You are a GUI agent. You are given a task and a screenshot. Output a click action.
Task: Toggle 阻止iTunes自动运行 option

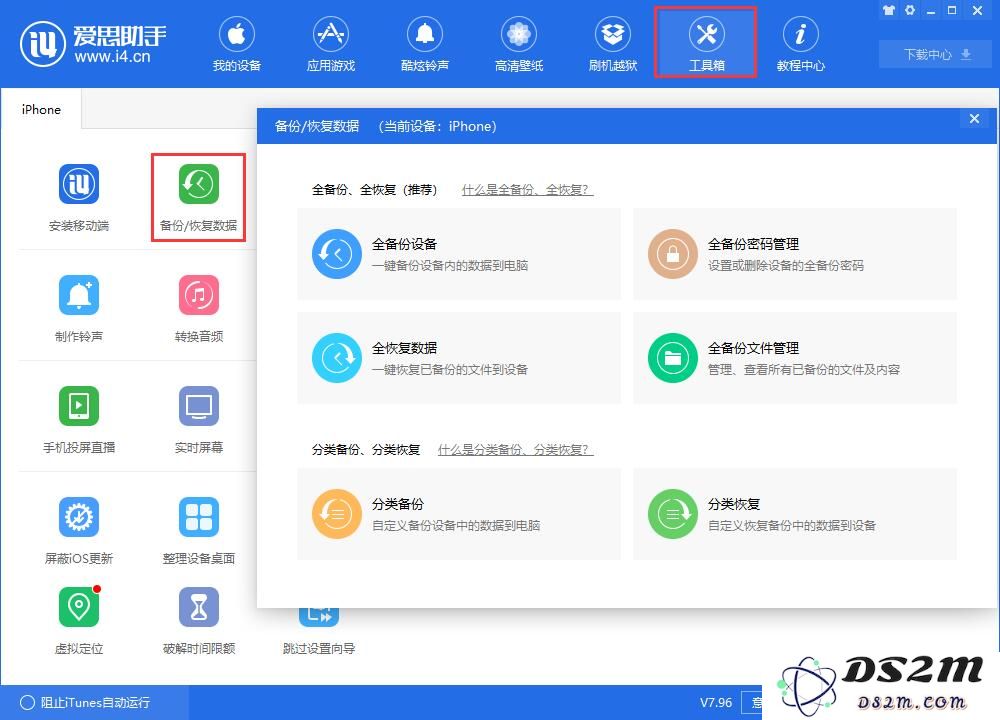point(85,702)
